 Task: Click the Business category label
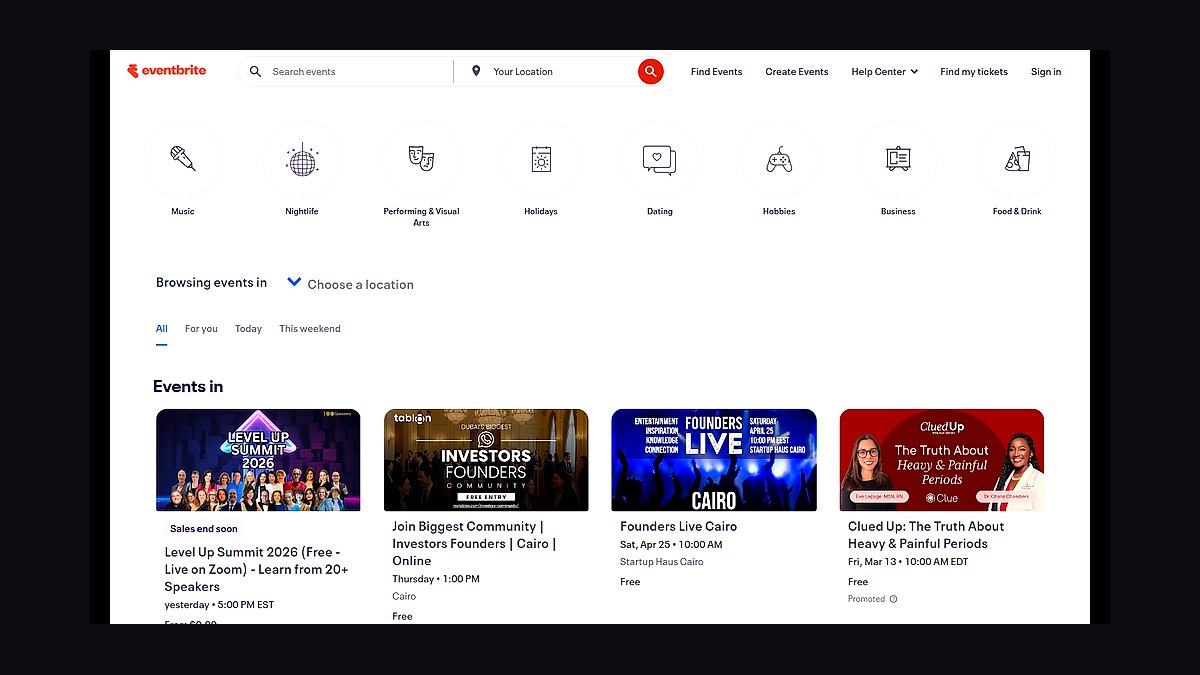898,212
